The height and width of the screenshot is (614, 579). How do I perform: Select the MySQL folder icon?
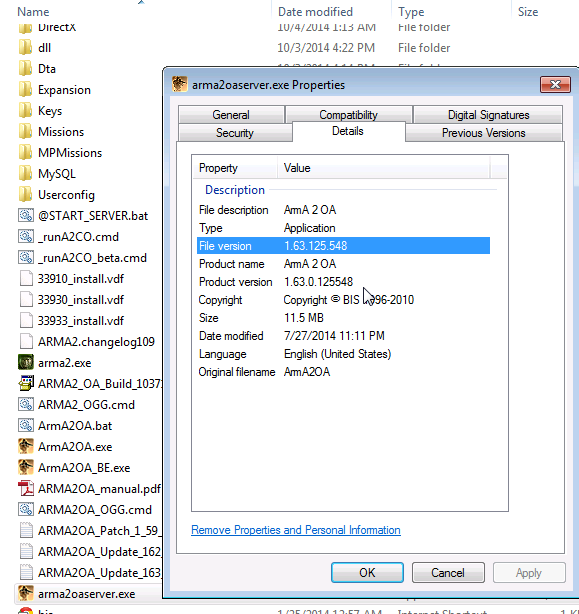point(25,174)
